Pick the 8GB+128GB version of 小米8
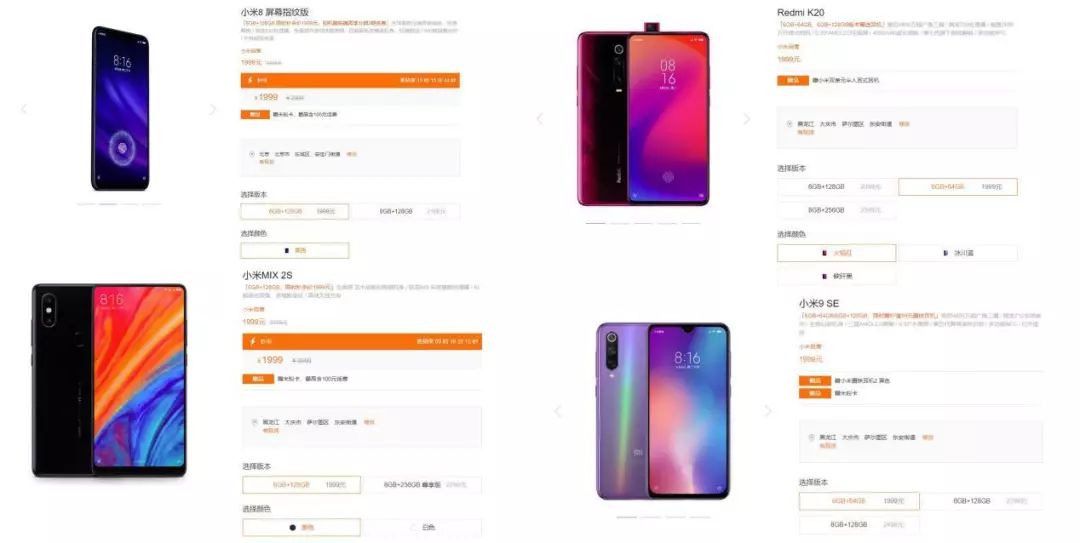 click(x=406, y=212)
